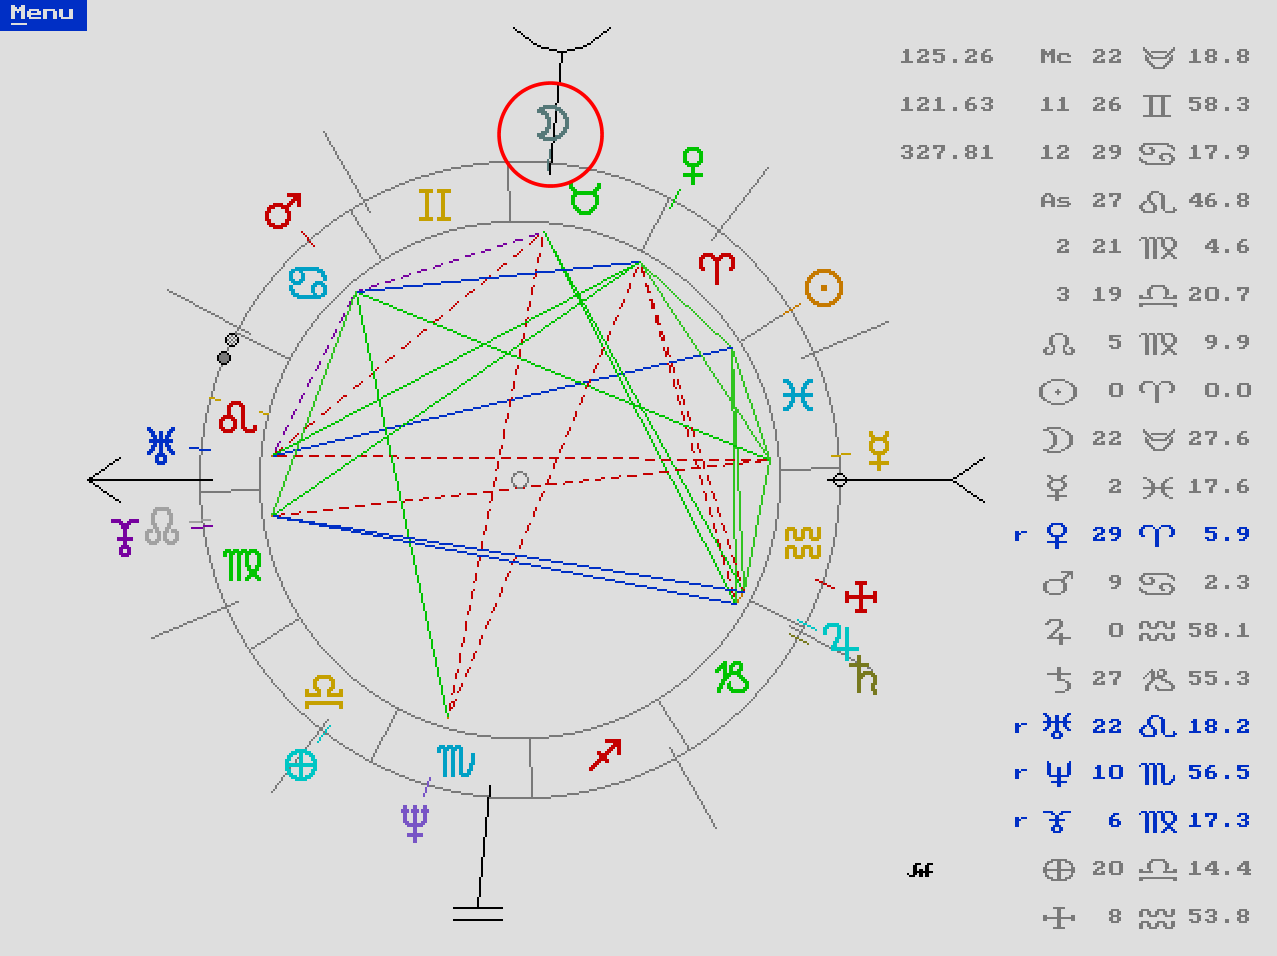Select the purple Pluto glyph at left
1277x956 pixels.
pos(124,536)
